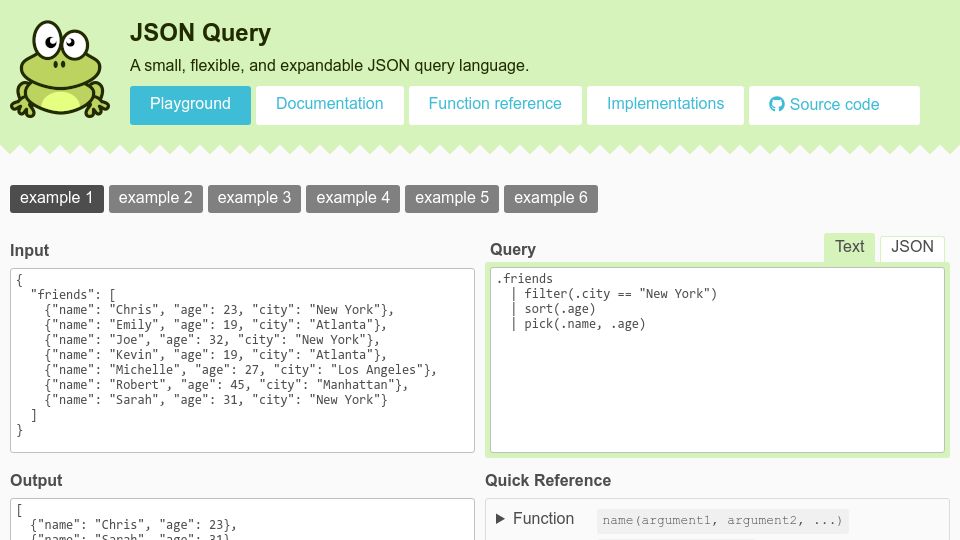Open the Documentation page
960x540 pixels.
click(329, 105)
